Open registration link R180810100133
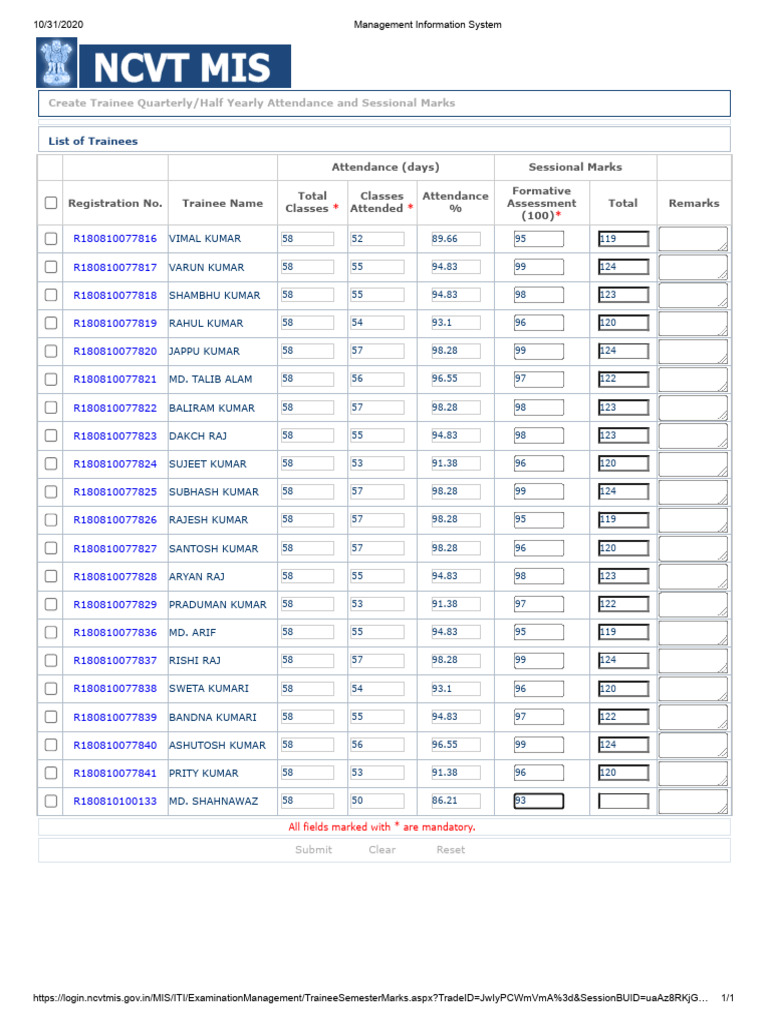Image resolution: width=768 pixels, height=1024 pixels. 115,801
